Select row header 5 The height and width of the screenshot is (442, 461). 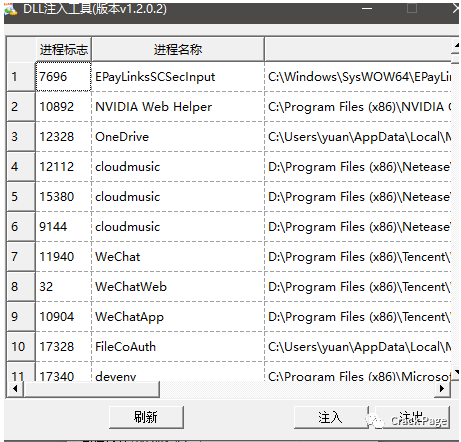[x=21, y=197]
